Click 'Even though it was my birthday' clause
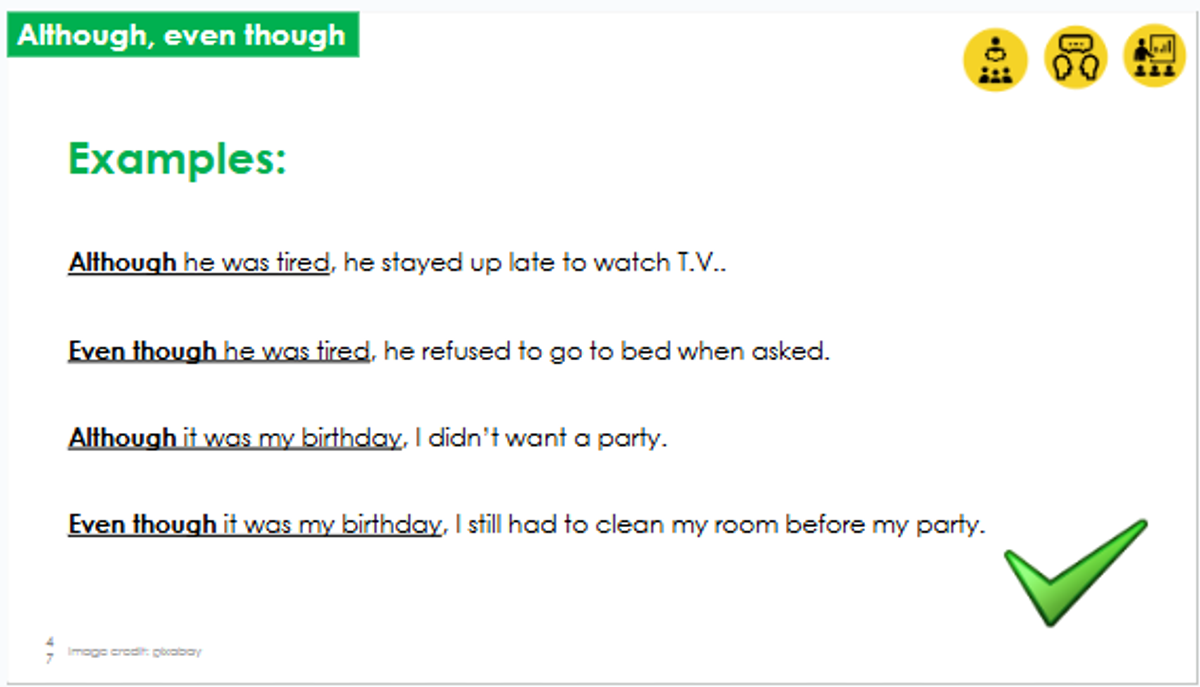1200x687 pixels. tap(255, 524)
